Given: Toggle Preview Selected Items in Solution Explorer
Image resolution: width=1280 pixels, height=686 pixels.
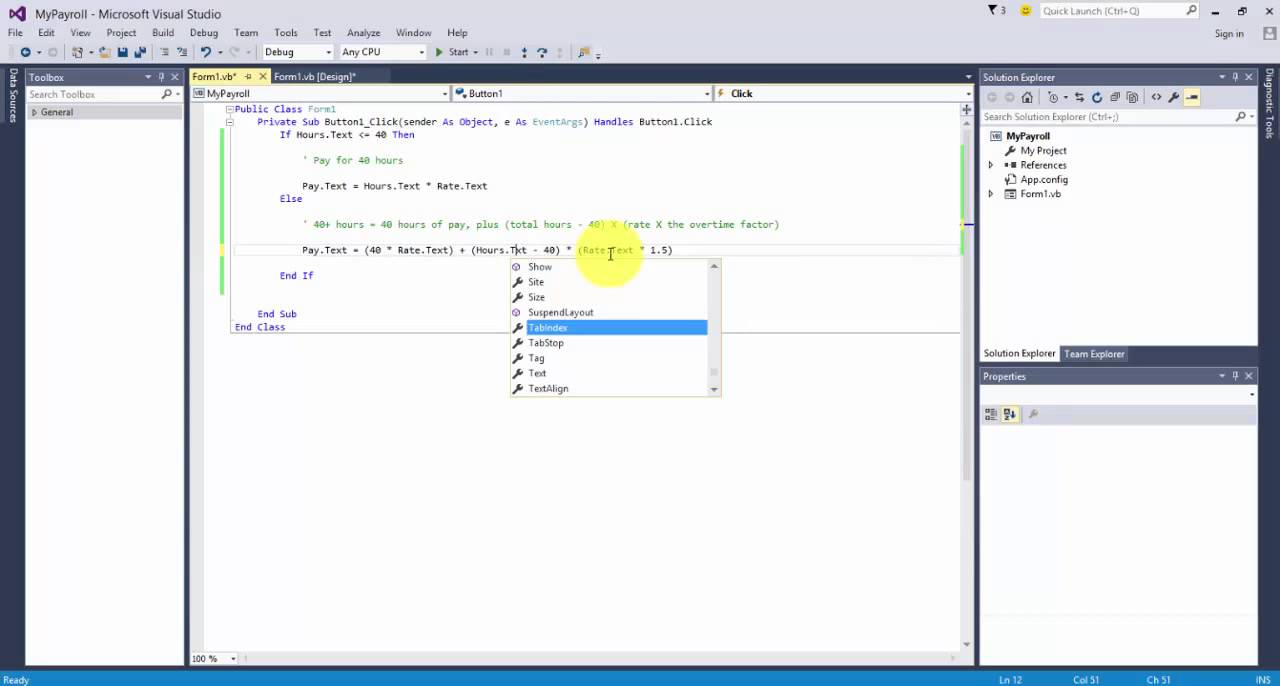Looking at the screenshot, I should 1192,97.
